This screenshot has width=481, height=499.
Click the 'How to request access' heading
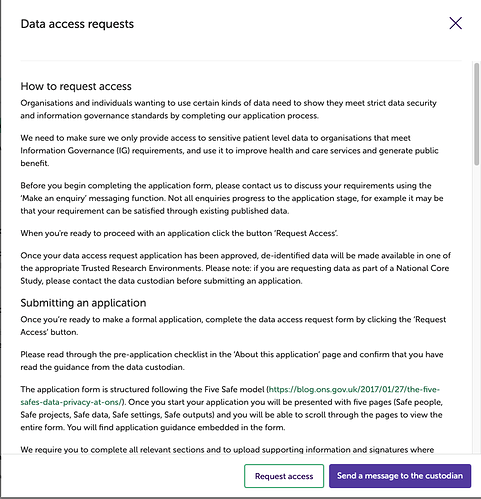(x=76, y=86)
